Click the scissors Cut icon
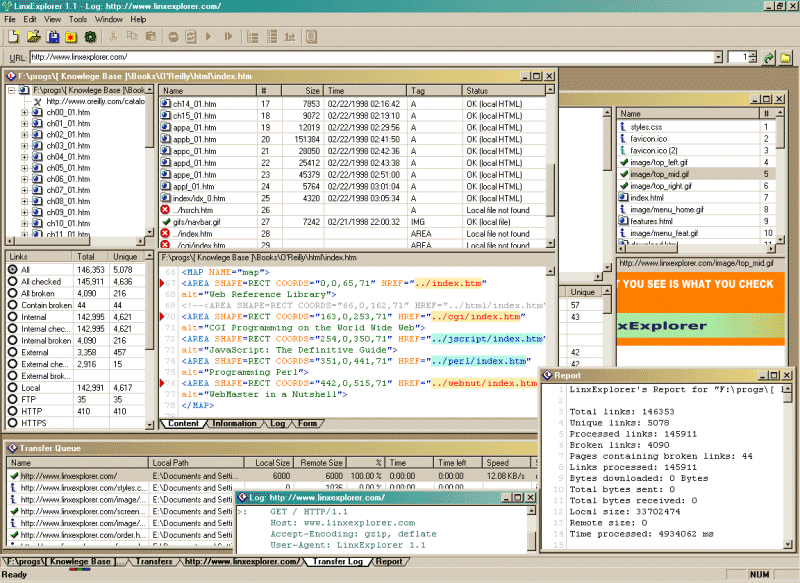Screen dimensions: 800x583 click(113, 37)
